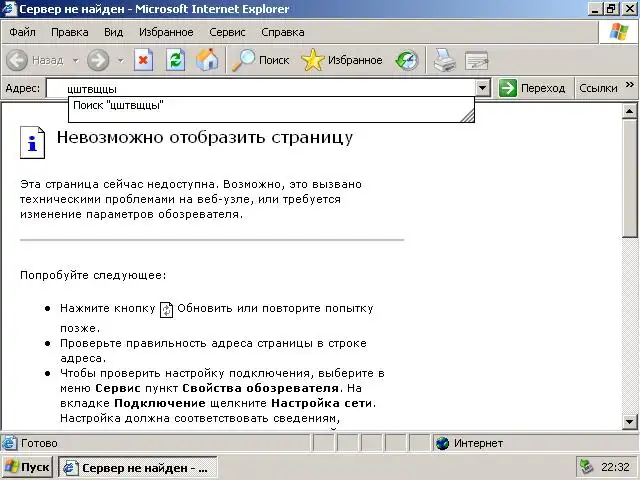Expand the Ссылки chevron overflow
Screen dimensions: 640x480
click(x=630, y=84)
